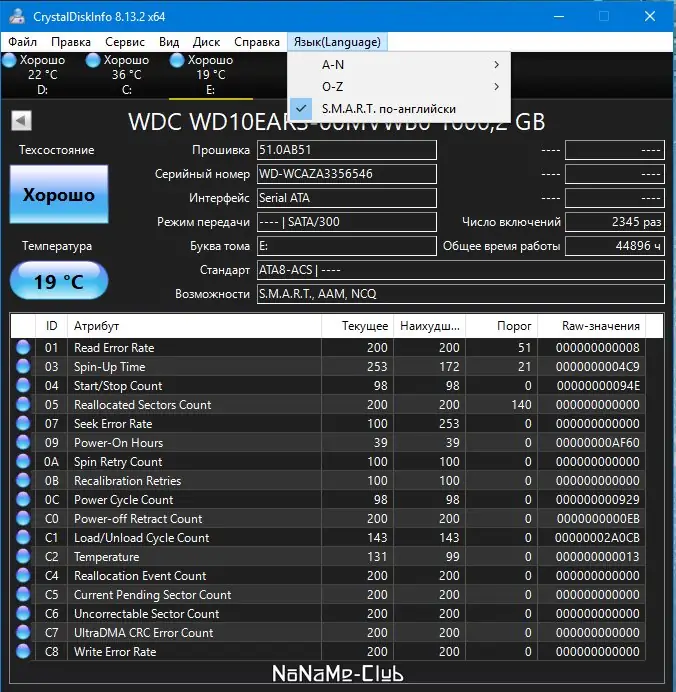Image resolution: width=676 pixels, height=692 pixels.
Task: Click status orb for Uncorrectable Sector Count row
Action: [x=23, y=613]
